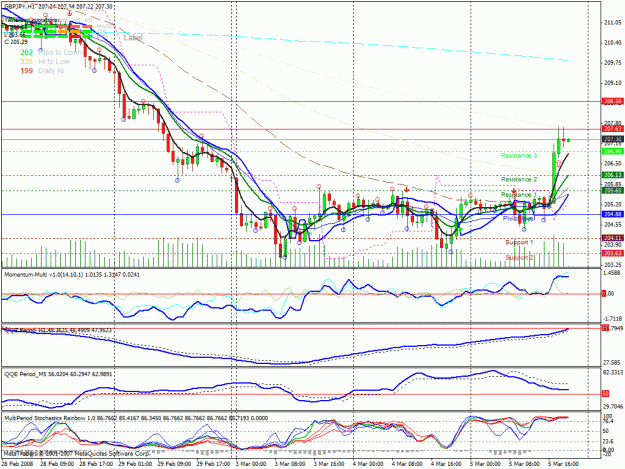Screen dimensions: 625x469
Task: Click 211.05 on the price scale
Action: [x=613, y=23]
